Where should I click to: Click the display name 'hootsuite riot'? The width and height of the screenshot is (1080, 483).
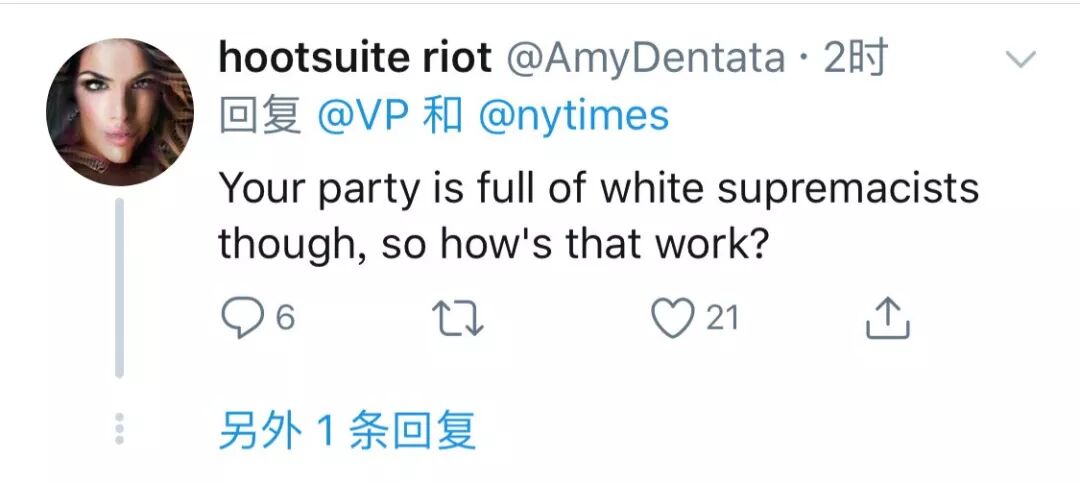[x=355, y=58]
